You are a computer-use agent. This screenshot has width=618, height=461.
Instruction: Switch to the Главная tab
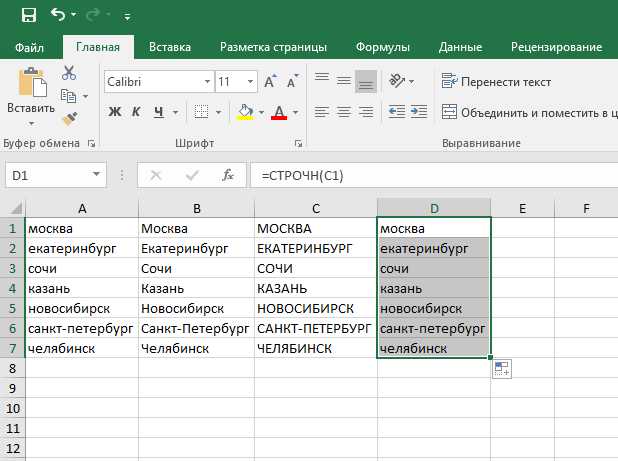pyautogui.click(x=98, y=47)
